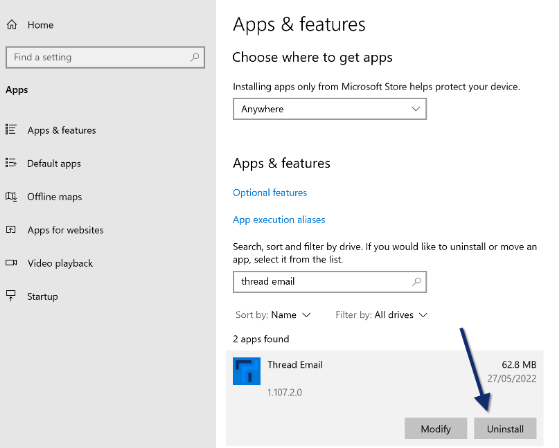Click the Thread Email app icon
The image size is (559, 448).
[247, 371]
